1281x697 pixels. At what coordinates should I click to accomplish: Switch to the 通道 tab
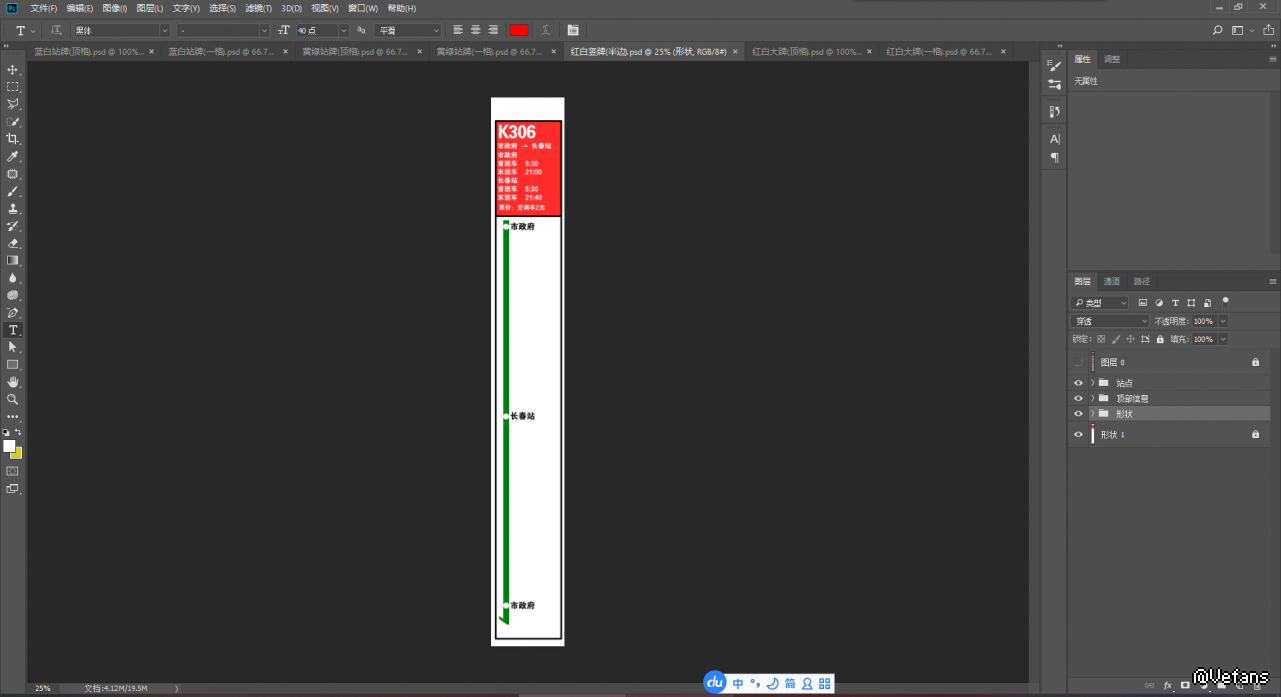1112,282
